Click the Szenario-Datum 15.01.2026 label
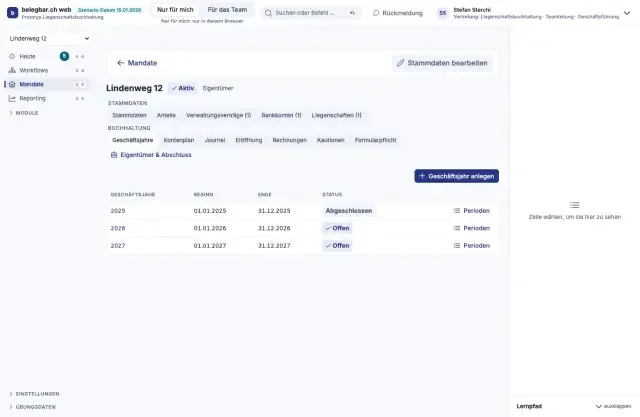640x417 pixels. click(x=109, y=10)
